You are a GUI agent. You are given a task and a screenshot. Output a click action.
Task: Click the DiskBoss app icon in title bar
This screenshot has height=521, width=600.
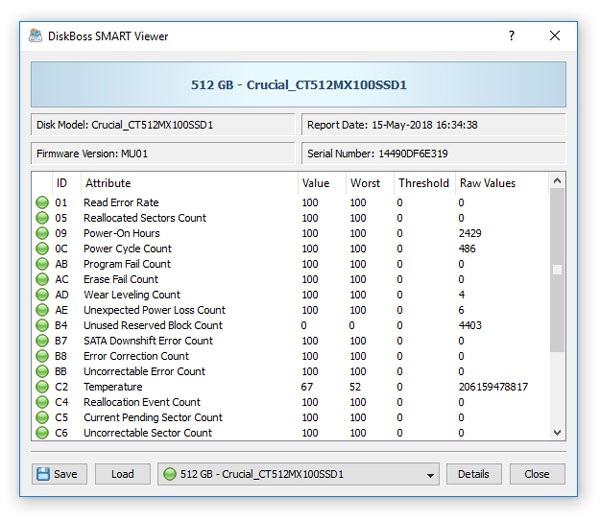(36, 36)
